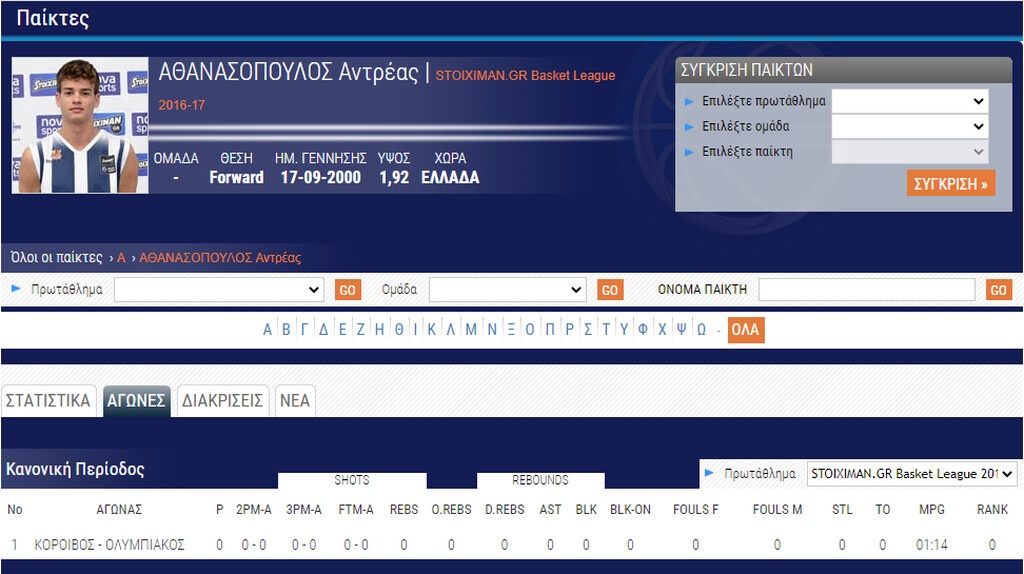Click ΑΘΑΝΑΣΟΠΟΥΛΟΣ Αντρέας breadcrumb link
The height and width of the screenshot is (574, 1024).
click(220, 257)
